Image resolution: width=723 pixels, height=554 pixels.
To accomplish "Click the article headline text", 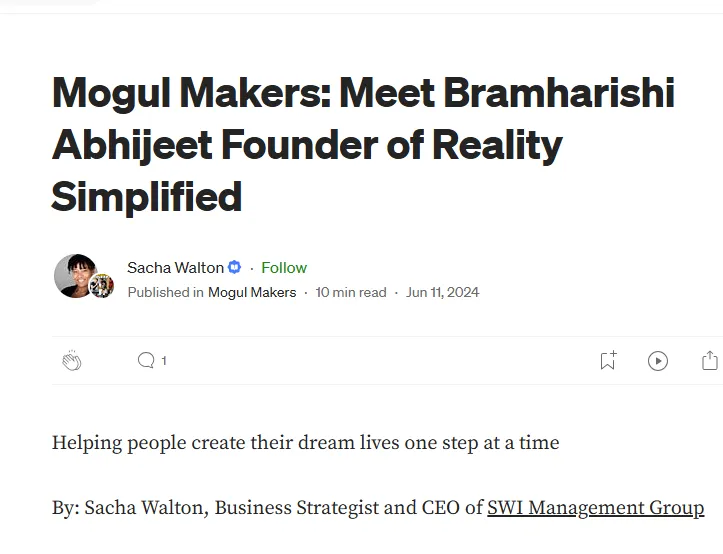I will click(363, 144).
